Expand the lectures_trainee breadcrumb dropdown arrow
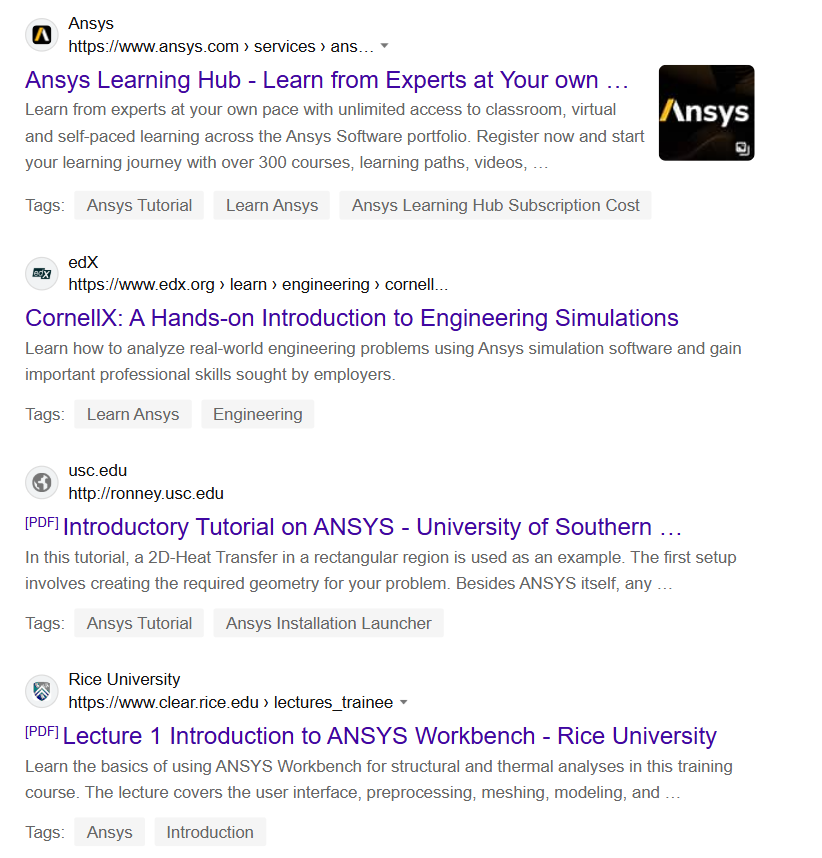The width and height of the screenshot is (822, 858). pyautogui.click(x=404, y=702)
